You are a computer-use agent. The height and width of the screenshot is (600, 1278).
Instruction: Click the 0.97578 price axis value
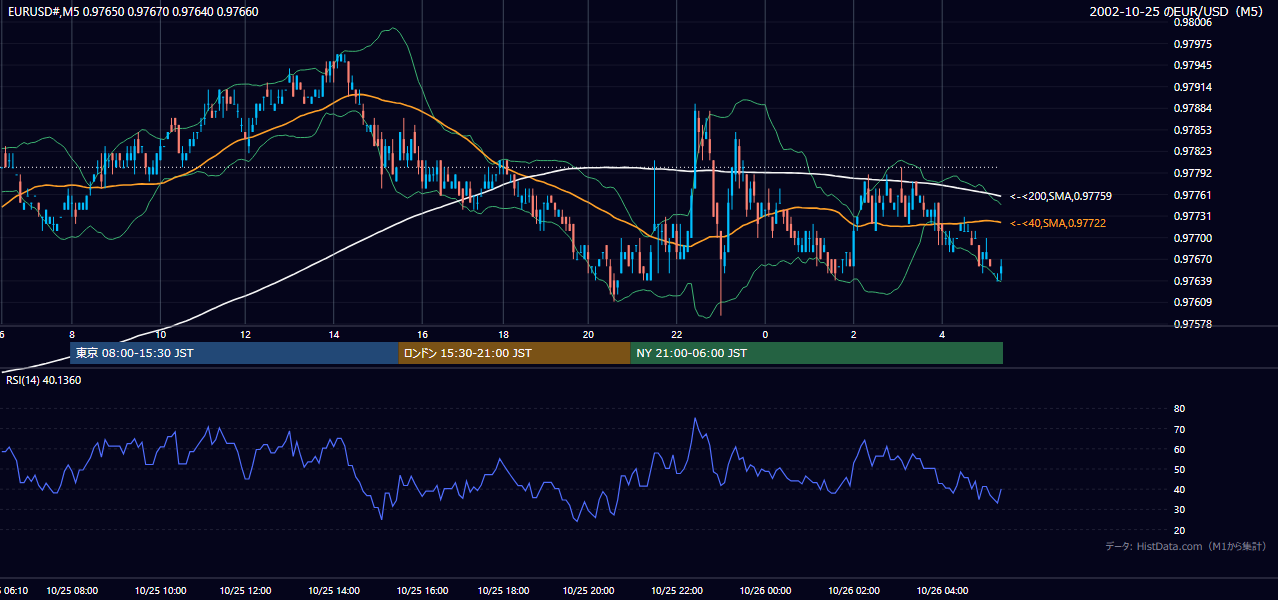[x=1192, y=324]
